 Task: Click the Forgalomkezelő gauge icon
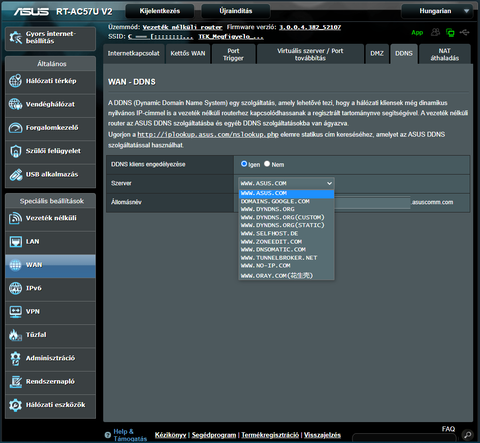tap(15, 128)
